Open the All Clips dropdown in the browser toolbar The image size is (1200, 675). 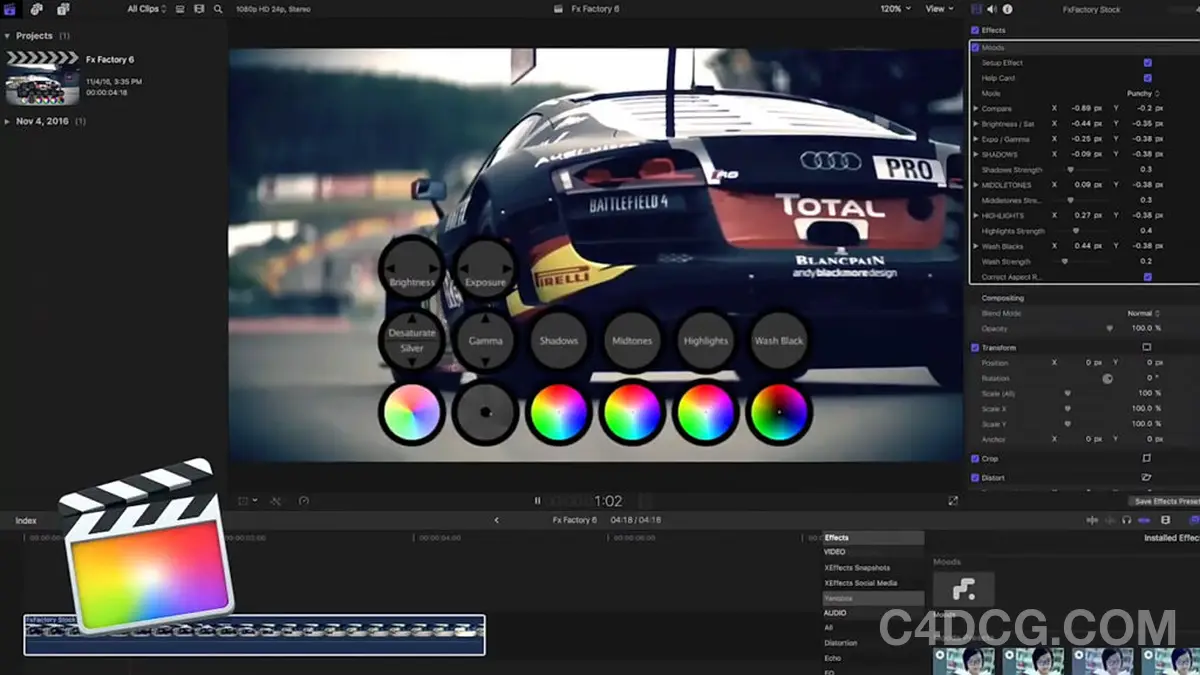(143, 9)
